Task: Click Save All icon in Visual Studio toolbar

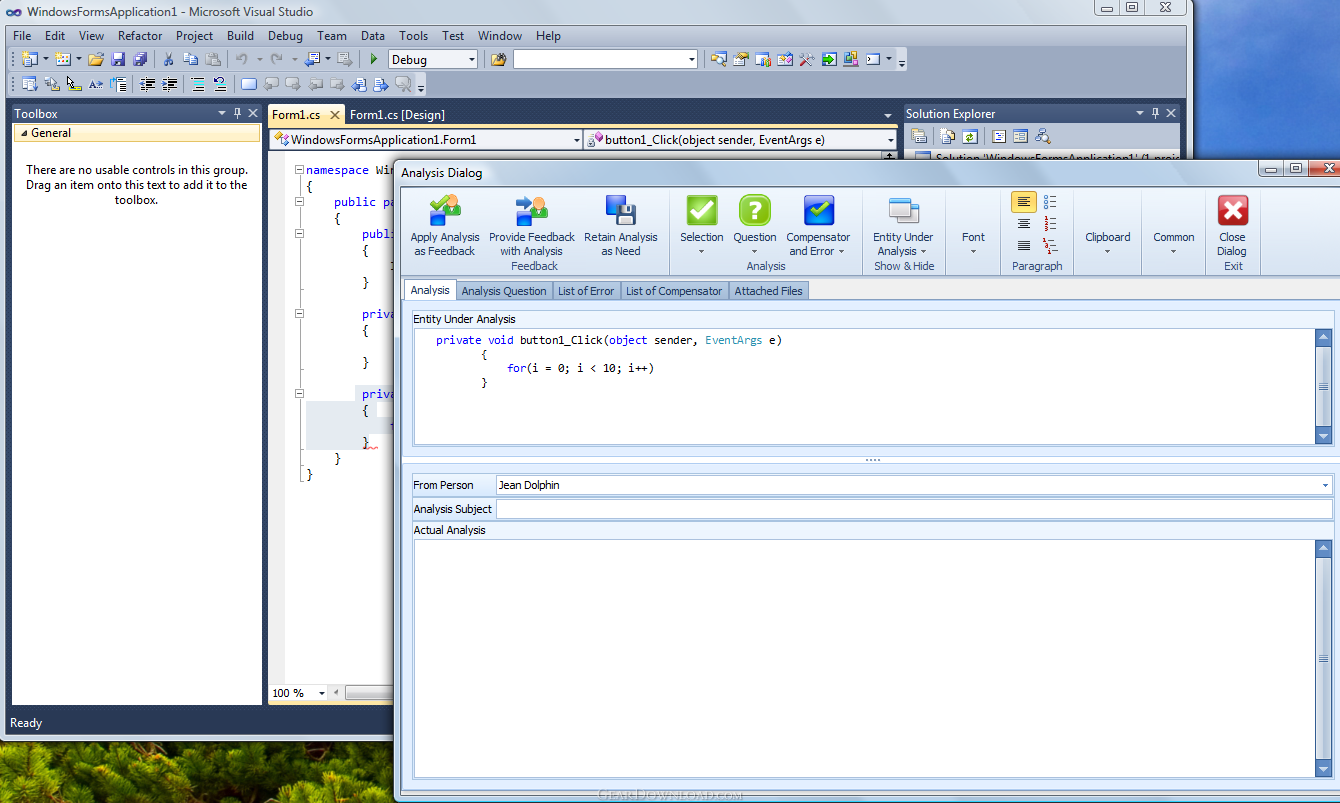Action: [x=140, y=60]
